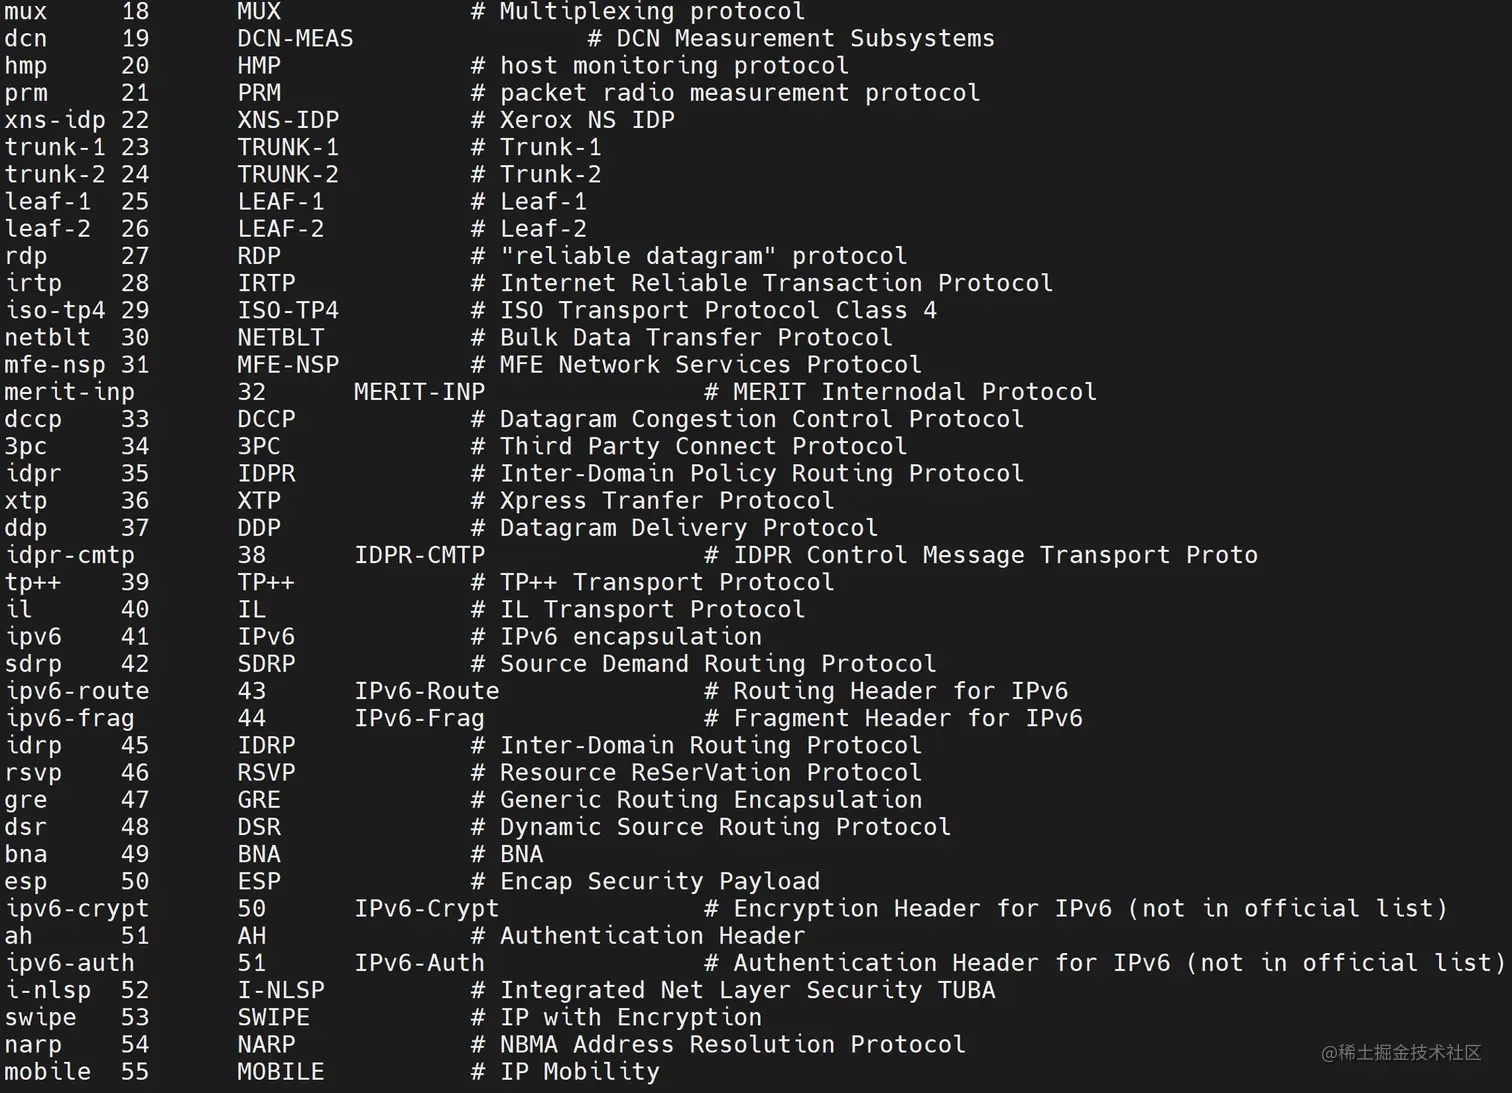
Task: Click the 'Internet Reliable Transaction Protocol' comment
Action: point(776,283)
